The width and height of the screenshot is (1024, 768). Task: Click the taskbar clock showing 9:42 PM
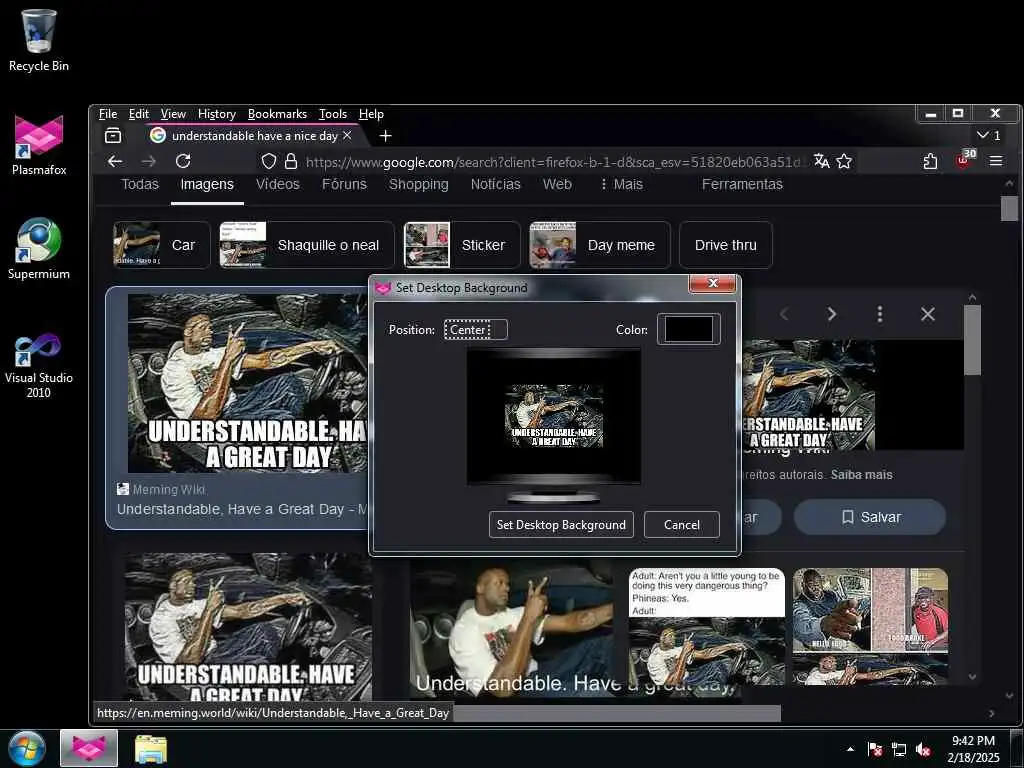coord(973,749)
